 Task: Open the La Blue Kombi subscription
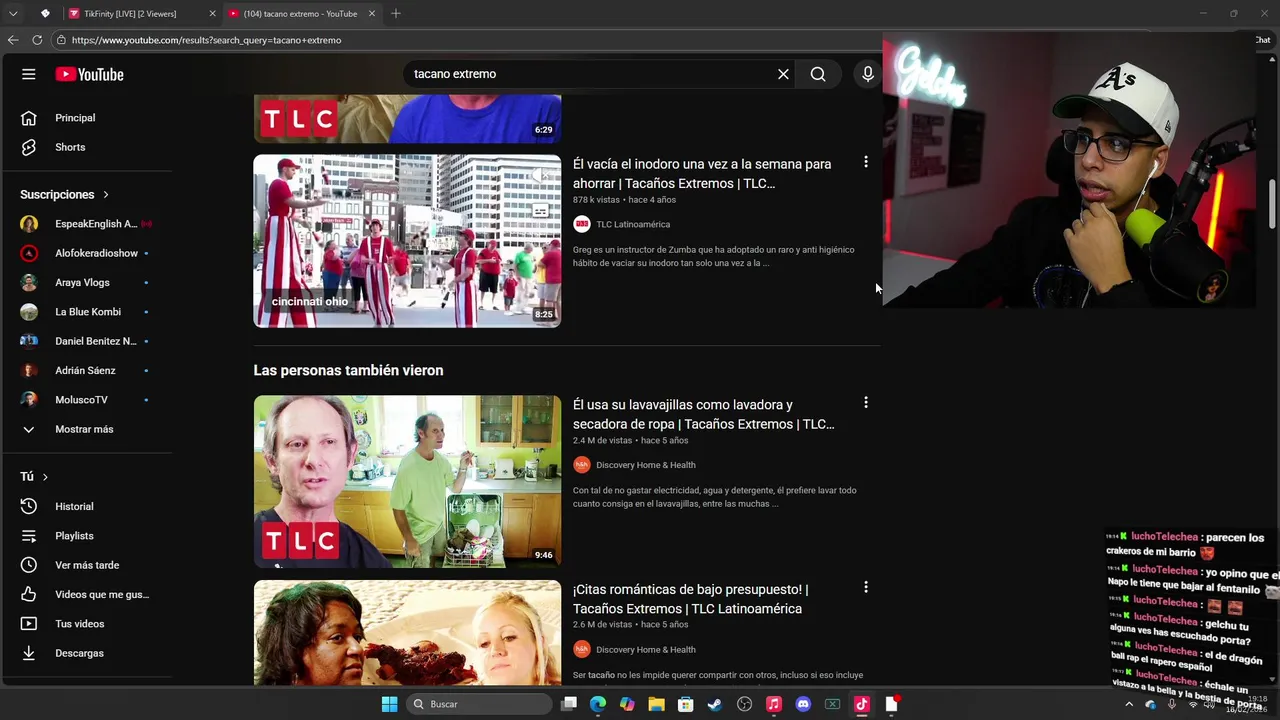tap(87, 312)
